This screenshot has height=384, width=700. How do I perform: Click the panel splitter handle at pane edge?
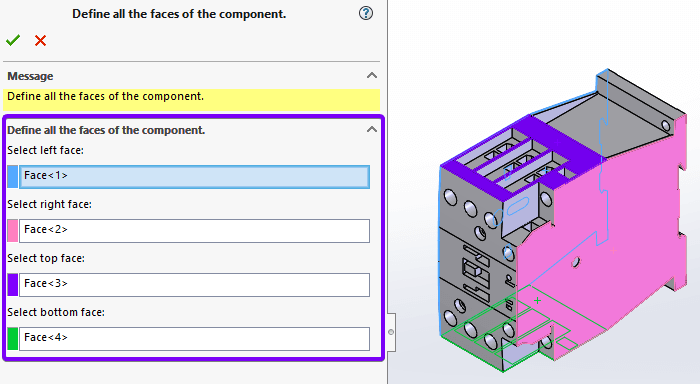click(391, 332)
